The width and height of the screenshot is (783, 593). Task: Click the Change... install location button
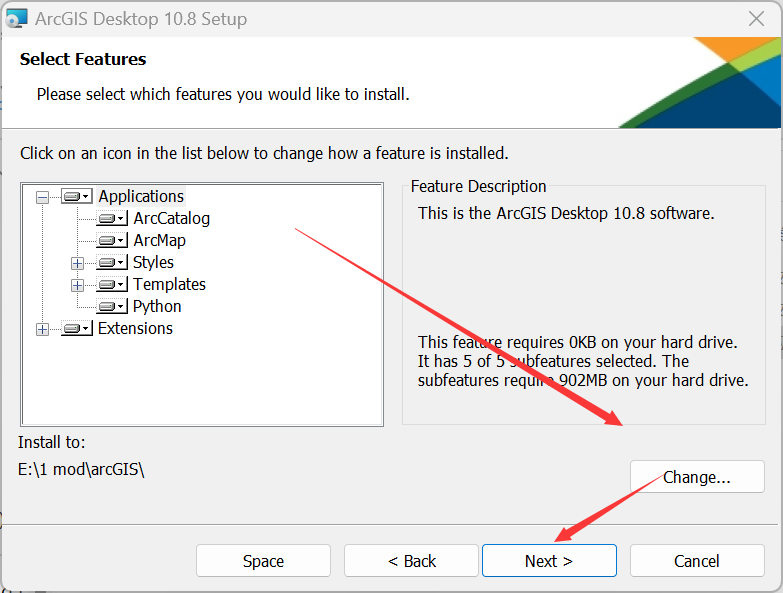tap(697, 477)
